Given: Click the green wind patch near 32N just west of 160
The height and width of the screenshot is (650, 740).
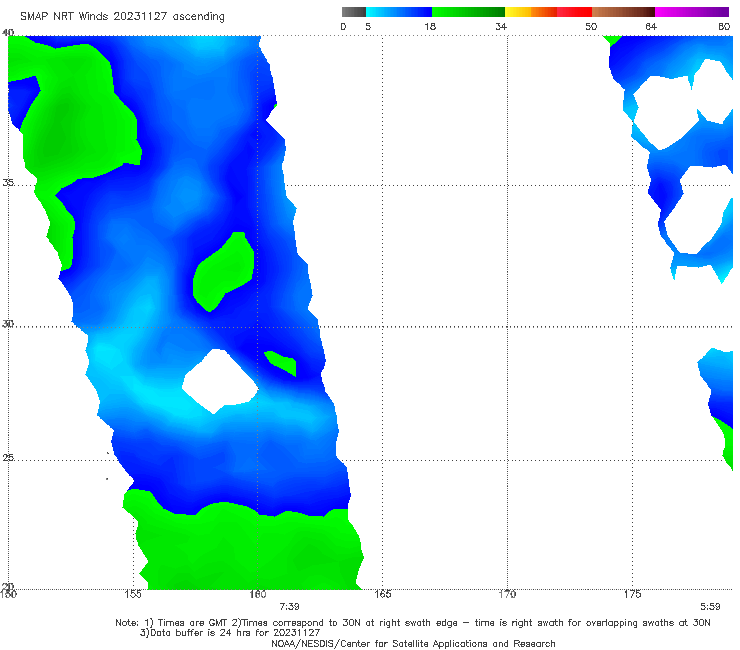Looking at the screenshot, I should (x=224, y=272).
